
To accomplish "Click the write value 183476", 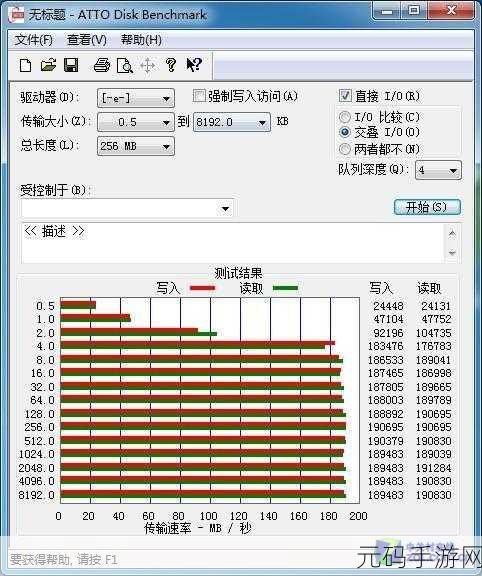I will [386, 346].
